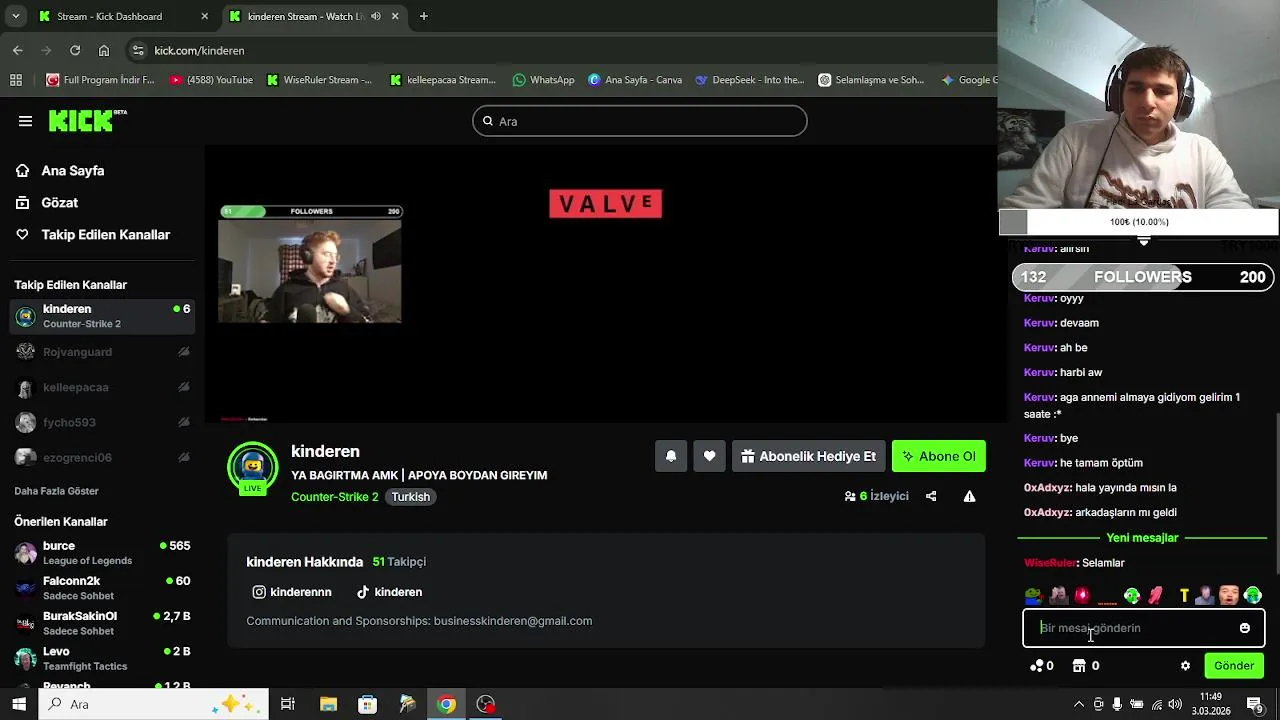Click the Abone Ol subscribe button
The height and width of the screenshot is (720, 1280).
[938, 456]
